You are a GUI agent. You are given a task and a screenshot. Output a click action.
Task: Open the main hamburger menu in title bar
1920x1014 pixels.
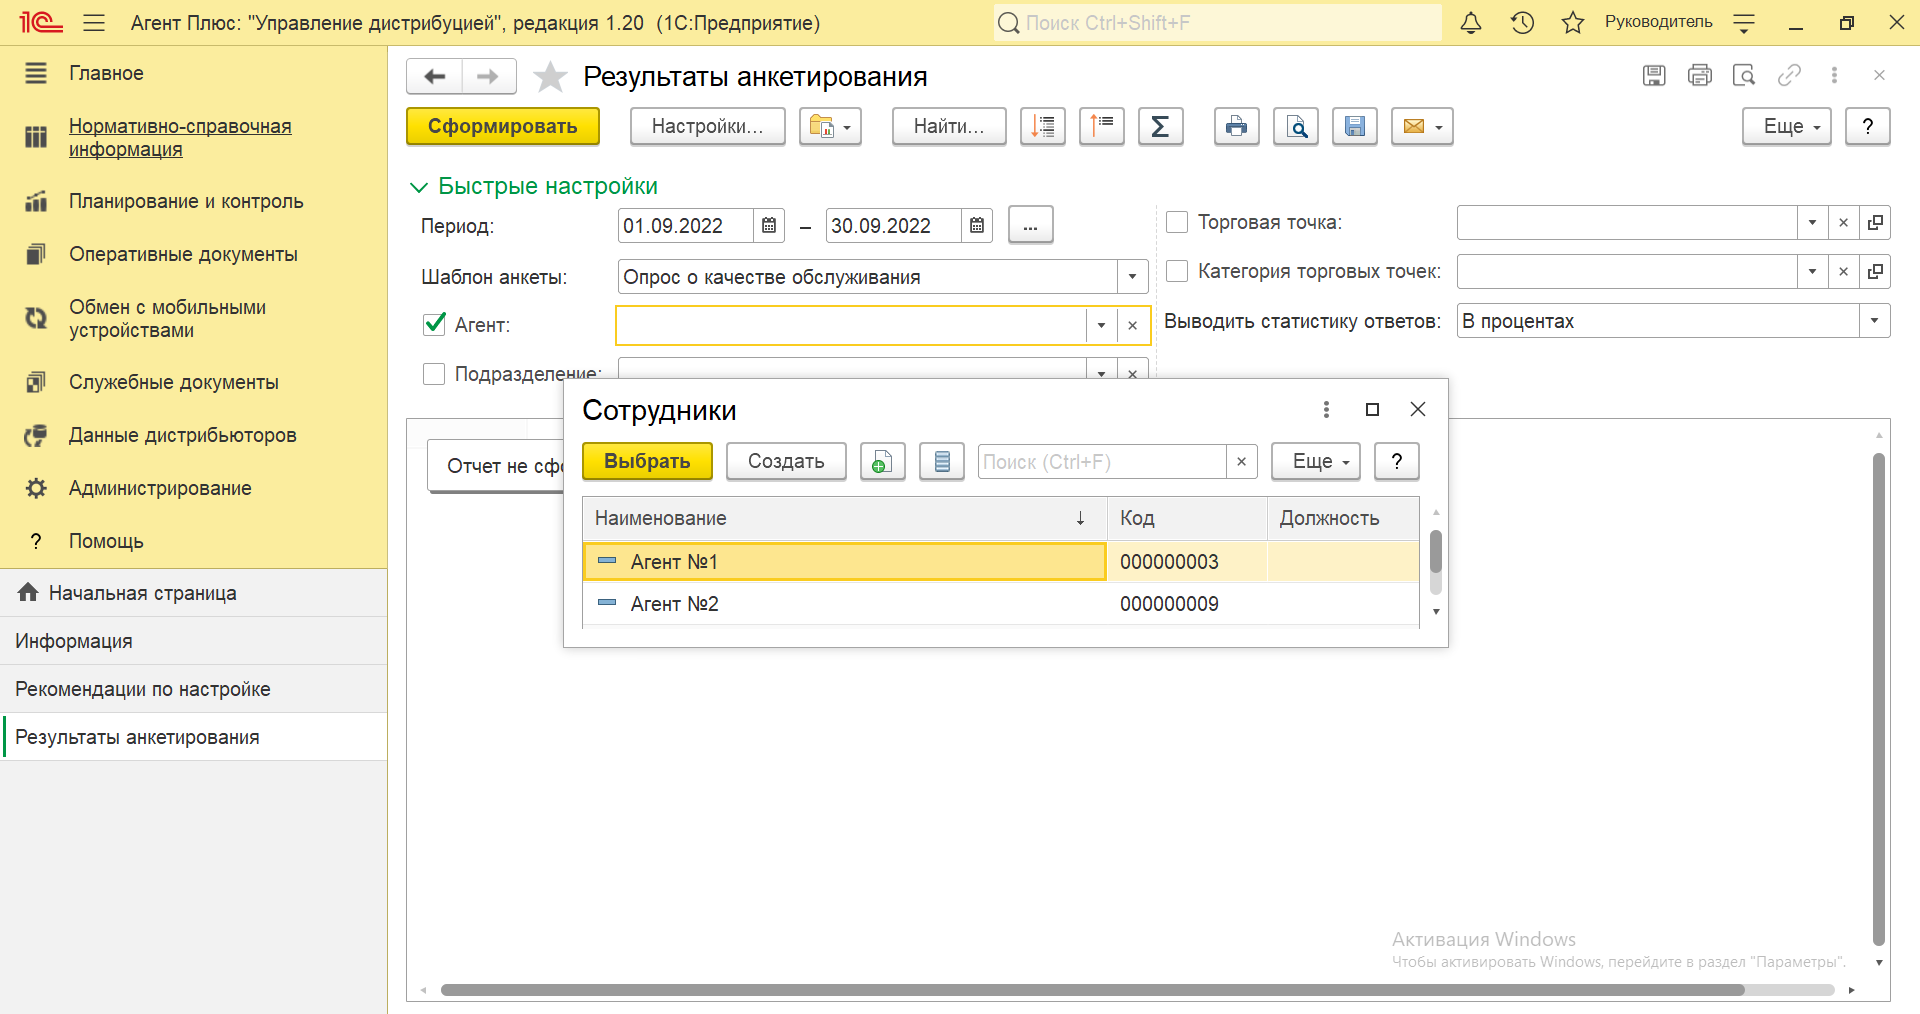point(94,23)
